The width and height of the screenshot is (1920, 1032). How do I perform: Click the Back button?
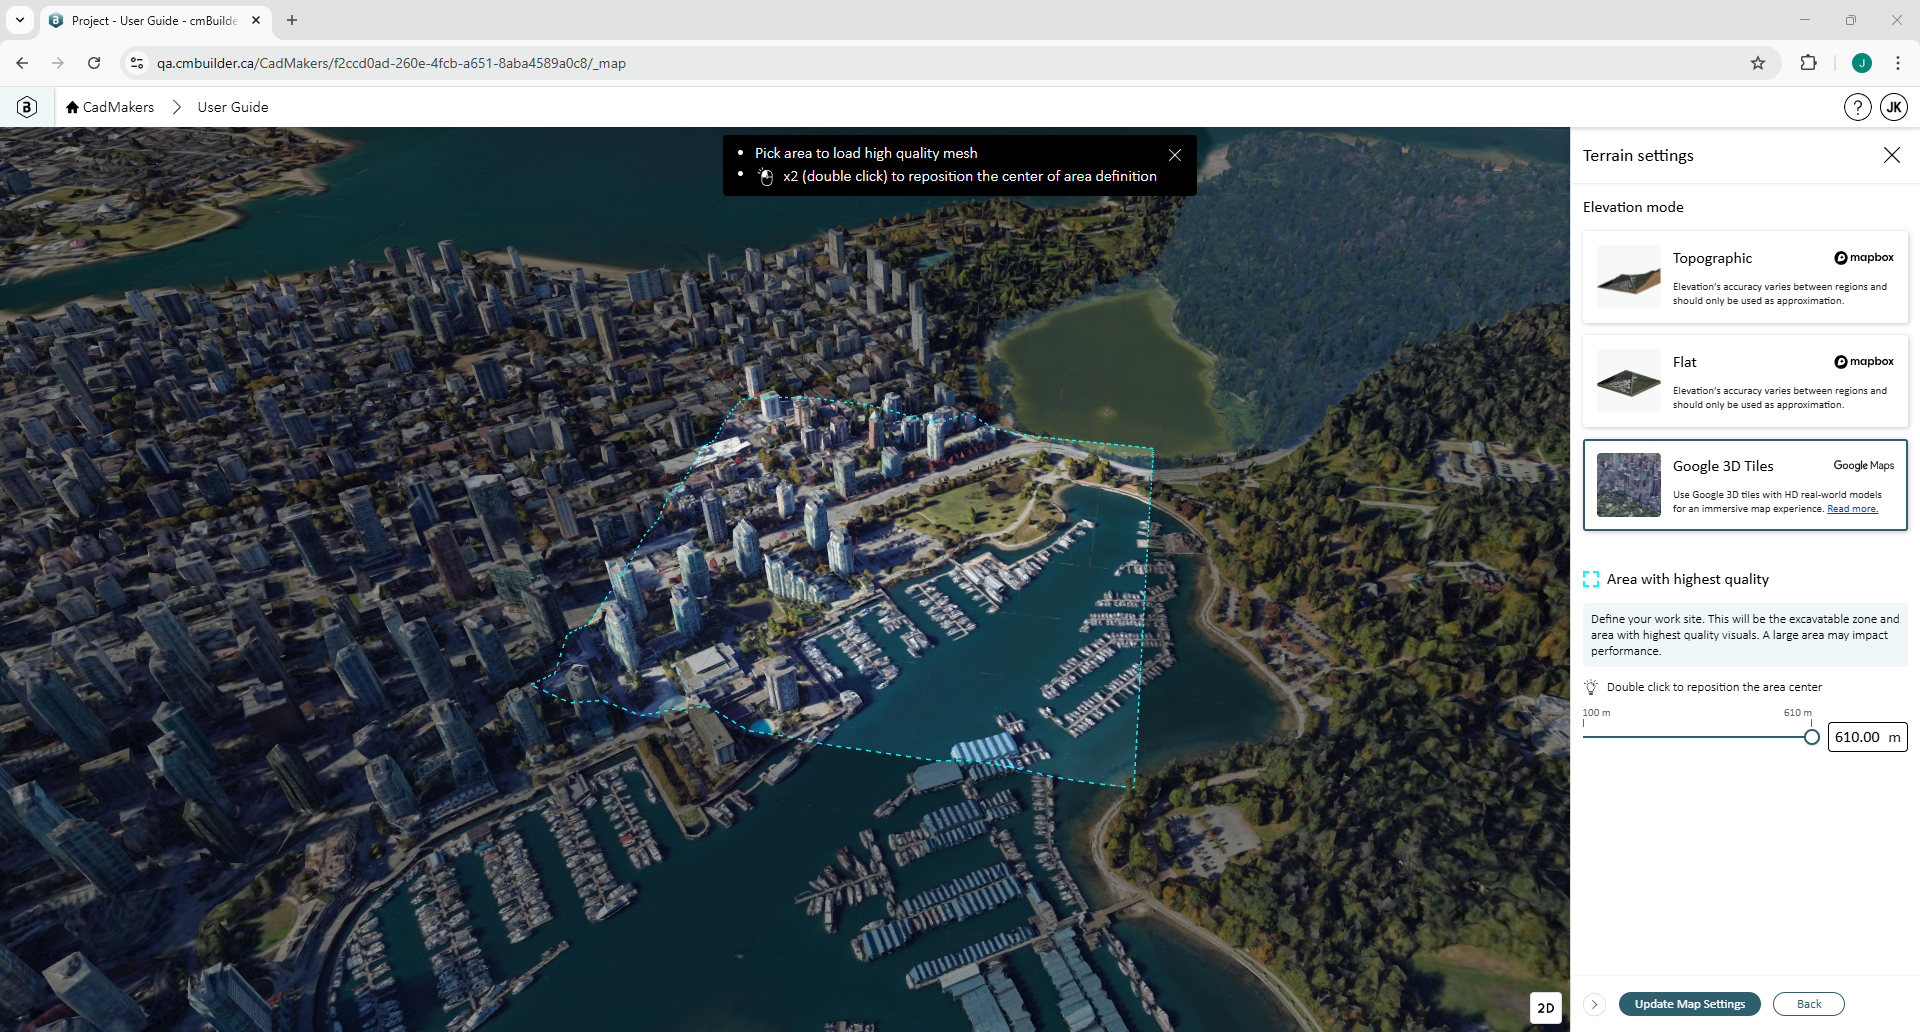tap(1809, 1004)
